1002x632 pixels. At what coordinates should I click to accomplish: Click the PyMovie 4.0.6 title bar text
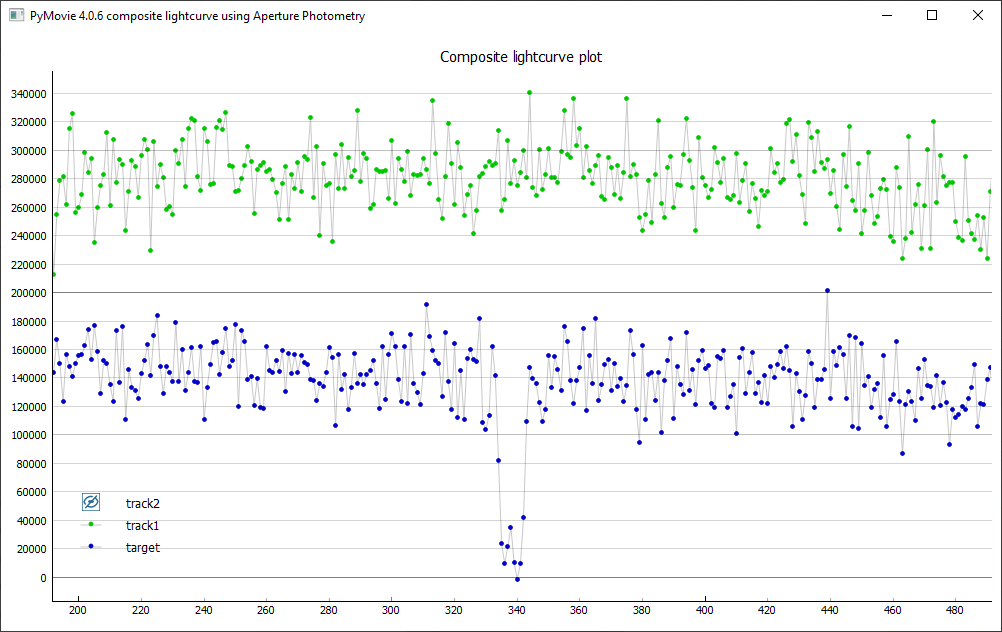coord(197,16)
